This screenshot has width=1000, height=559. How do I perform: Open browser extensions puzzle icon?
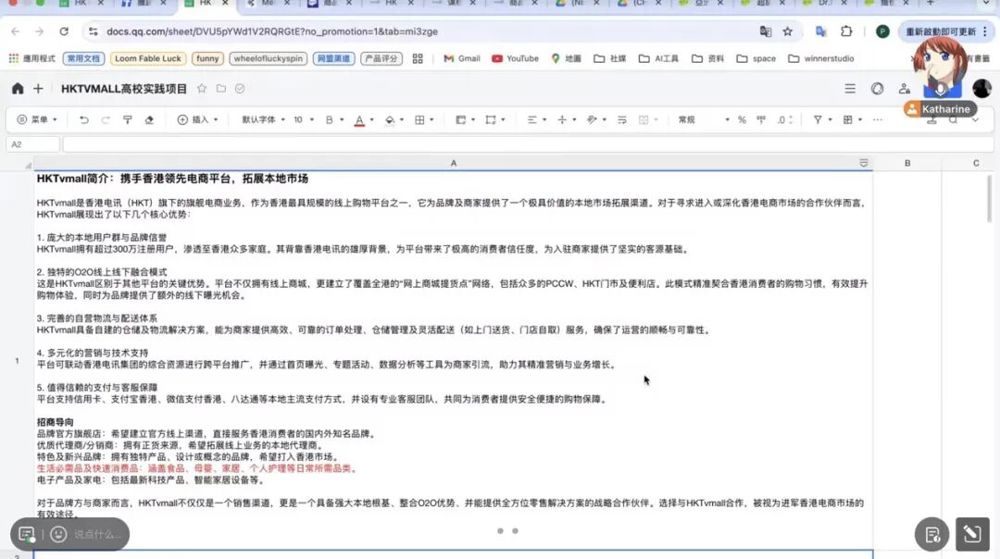pos(846,31)
